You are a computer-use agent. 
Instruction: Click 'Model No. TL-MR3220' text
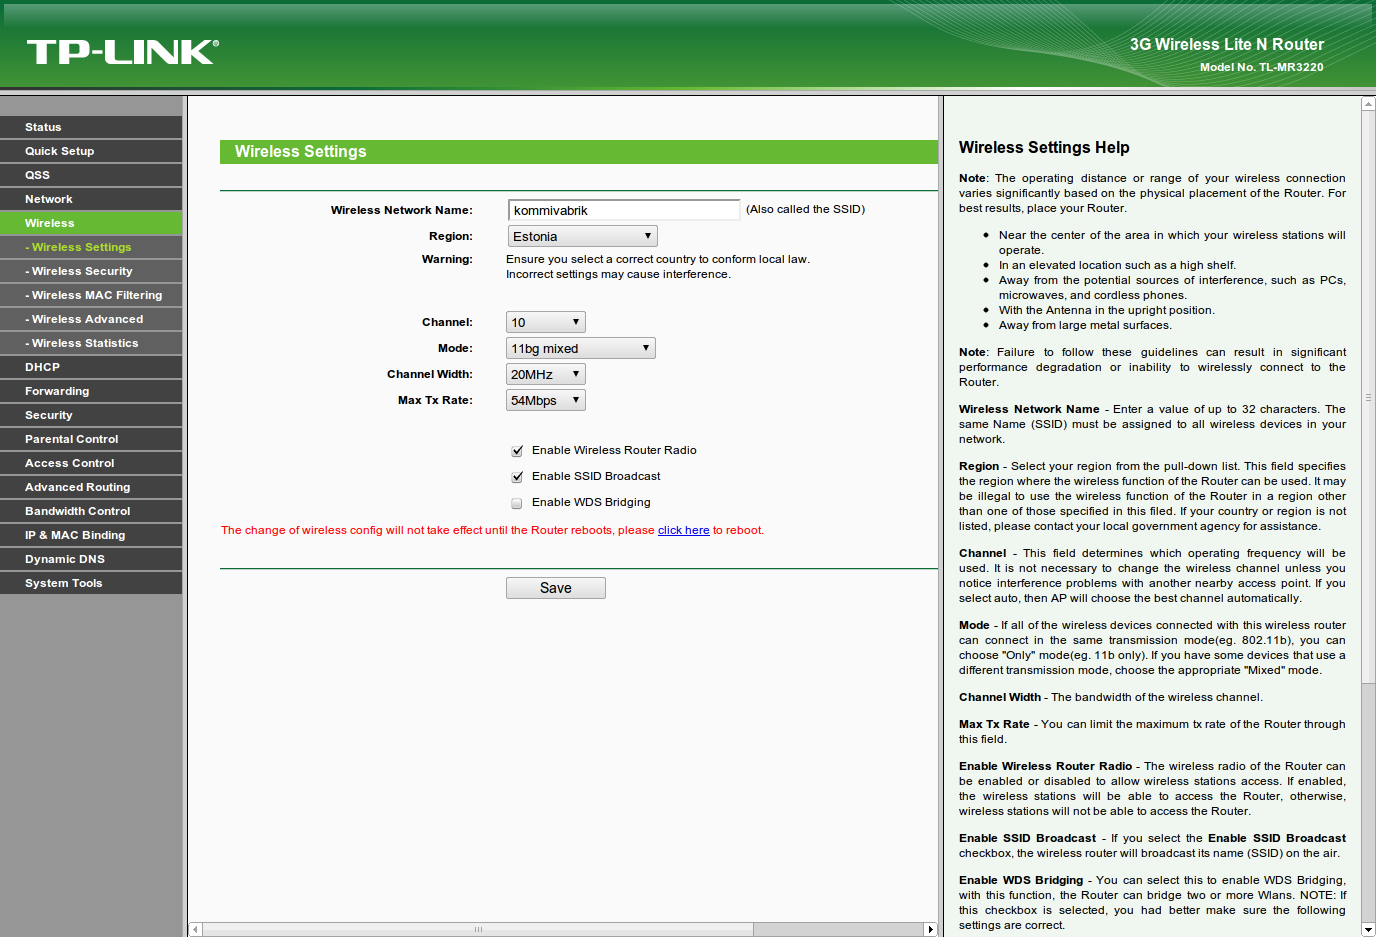click(1262, 67)
